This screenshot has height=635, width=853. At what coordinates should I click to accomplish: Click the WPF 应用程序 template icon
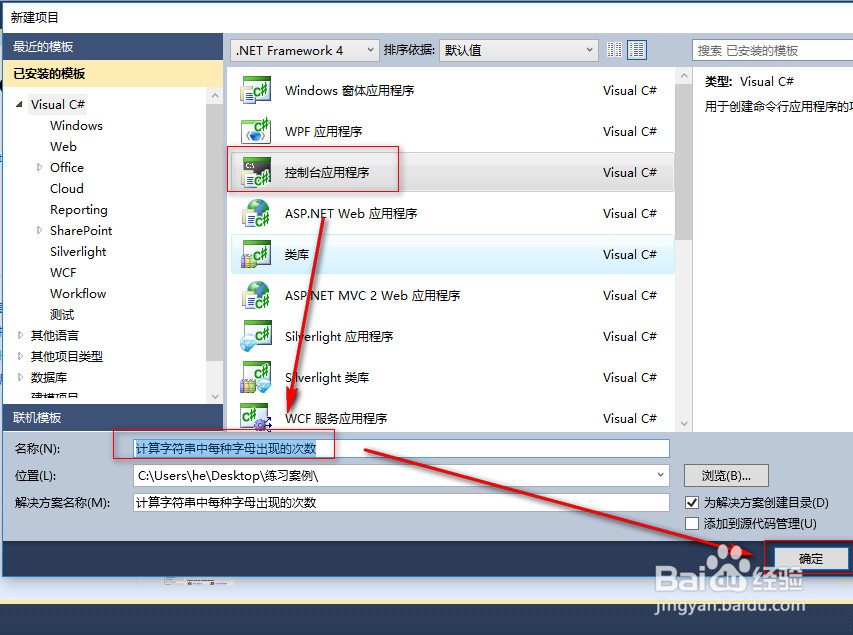coord(256,131)
